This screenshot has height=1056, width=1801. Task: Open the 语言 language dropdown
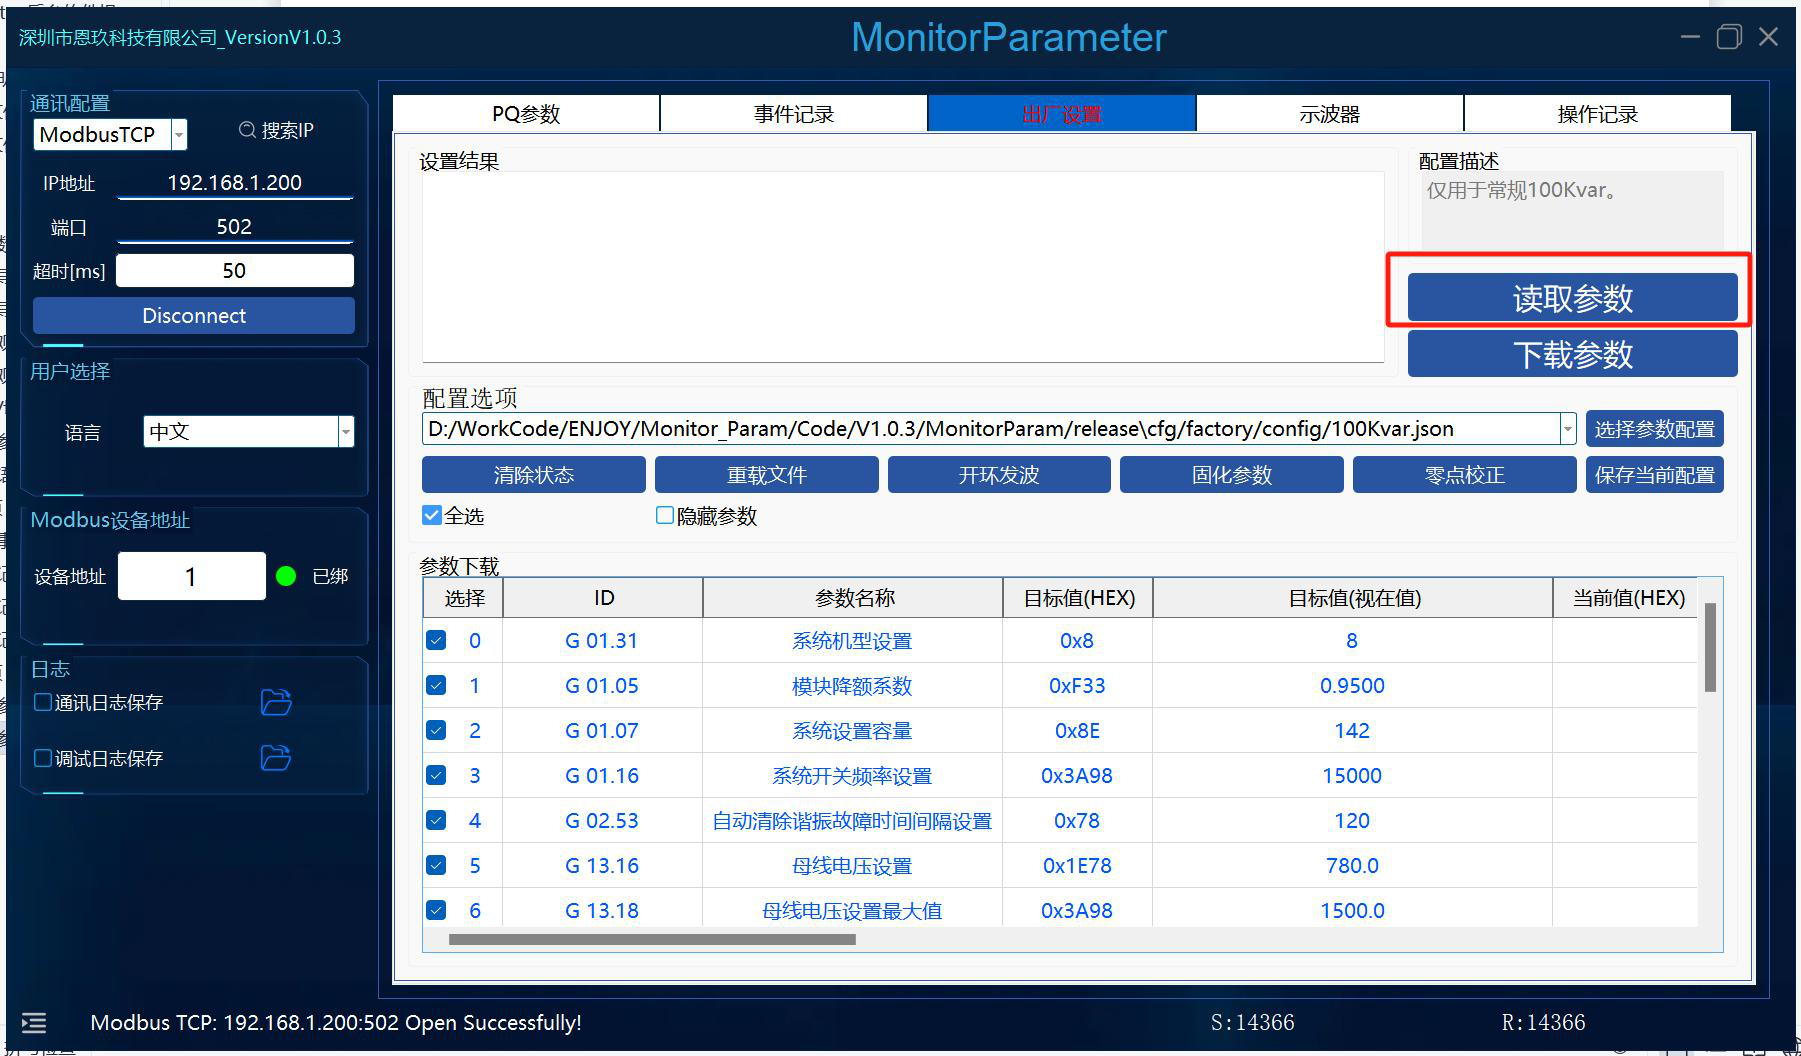click(346, 431)
